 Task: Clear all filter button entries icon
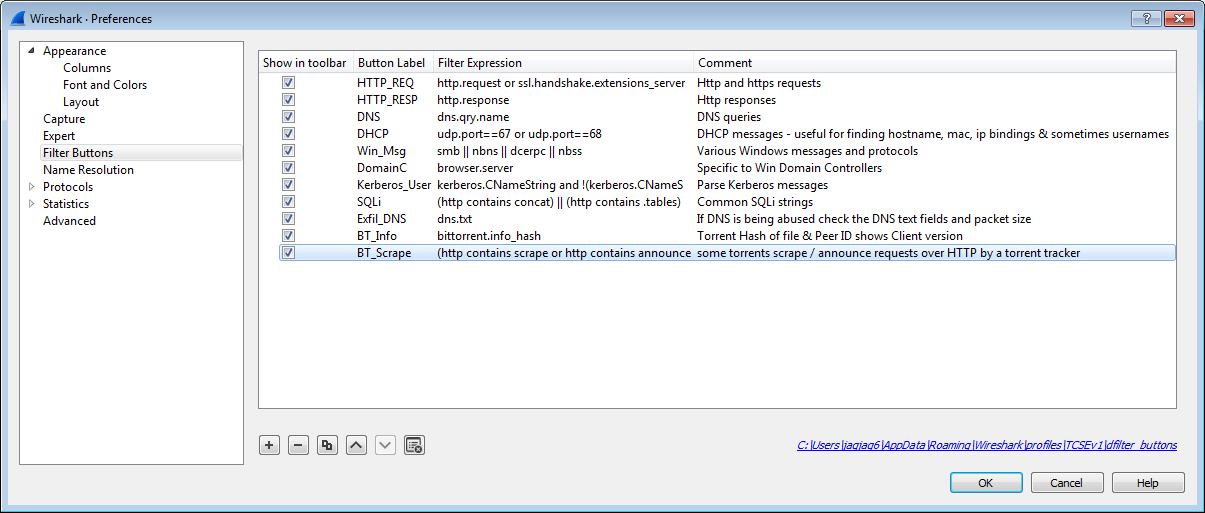click(x=415, y=445)
